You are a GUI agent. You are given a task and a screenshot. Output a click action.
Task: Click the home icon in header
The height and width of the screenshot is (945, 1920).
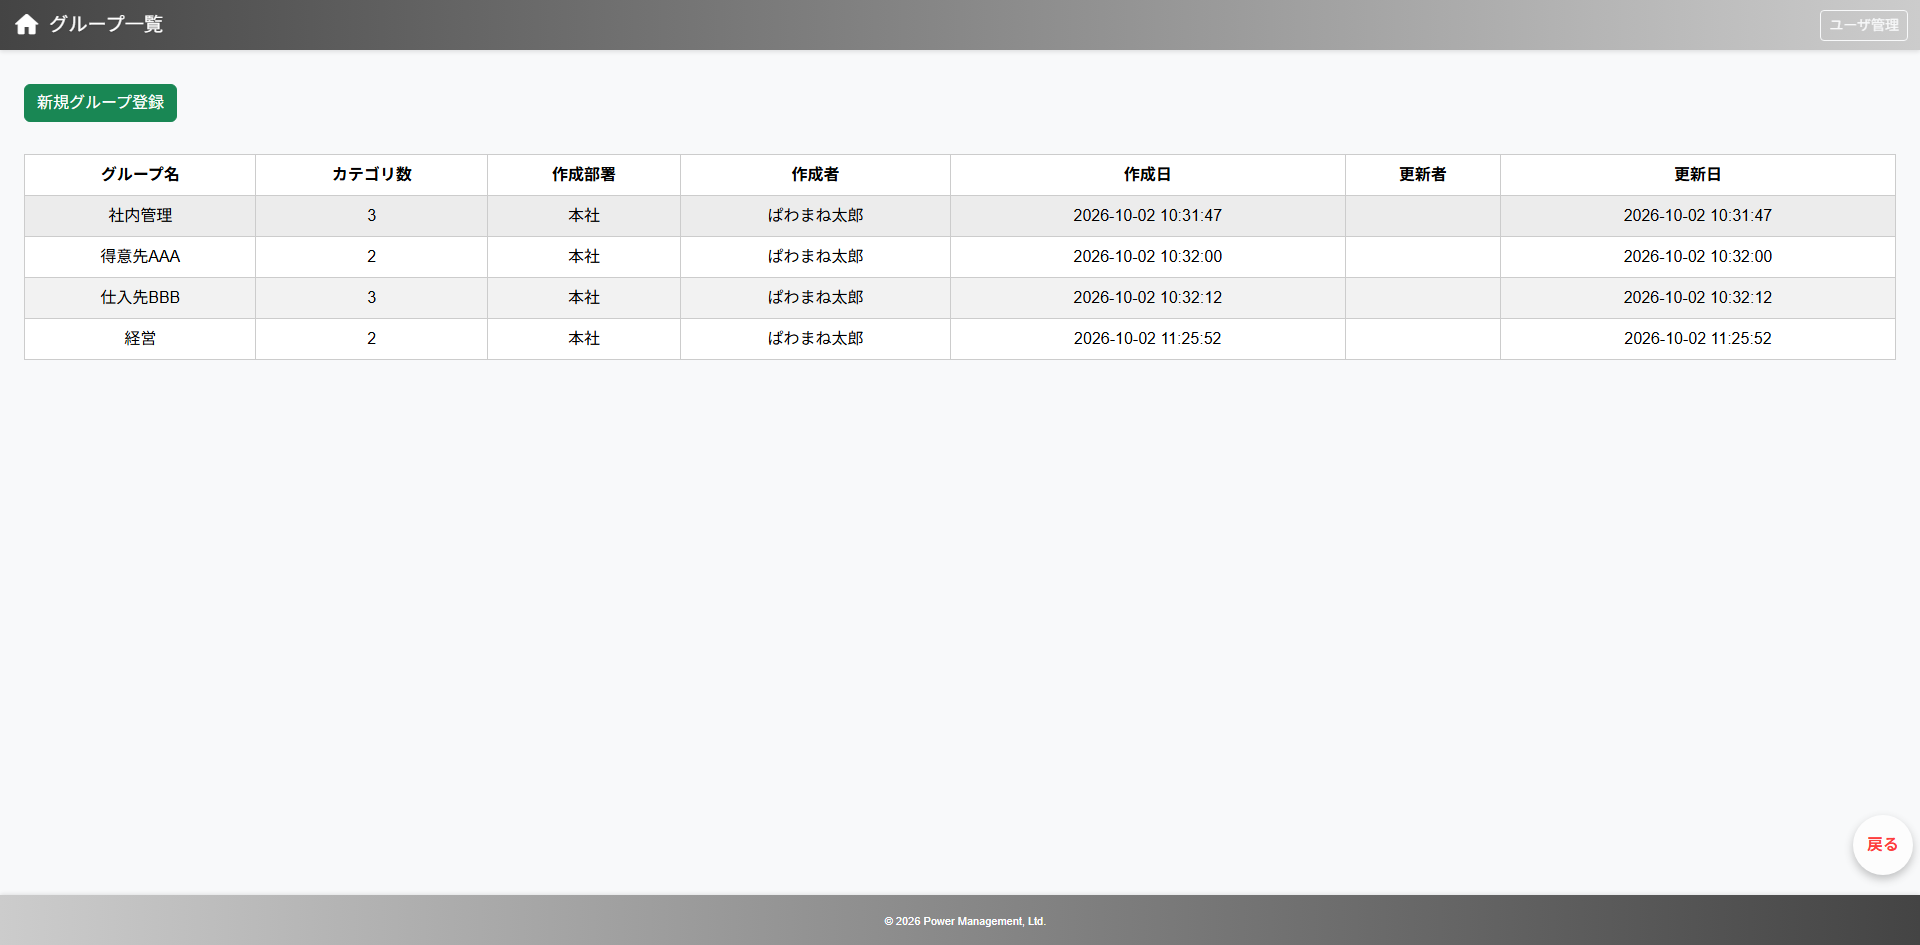[x=27, y=24]
